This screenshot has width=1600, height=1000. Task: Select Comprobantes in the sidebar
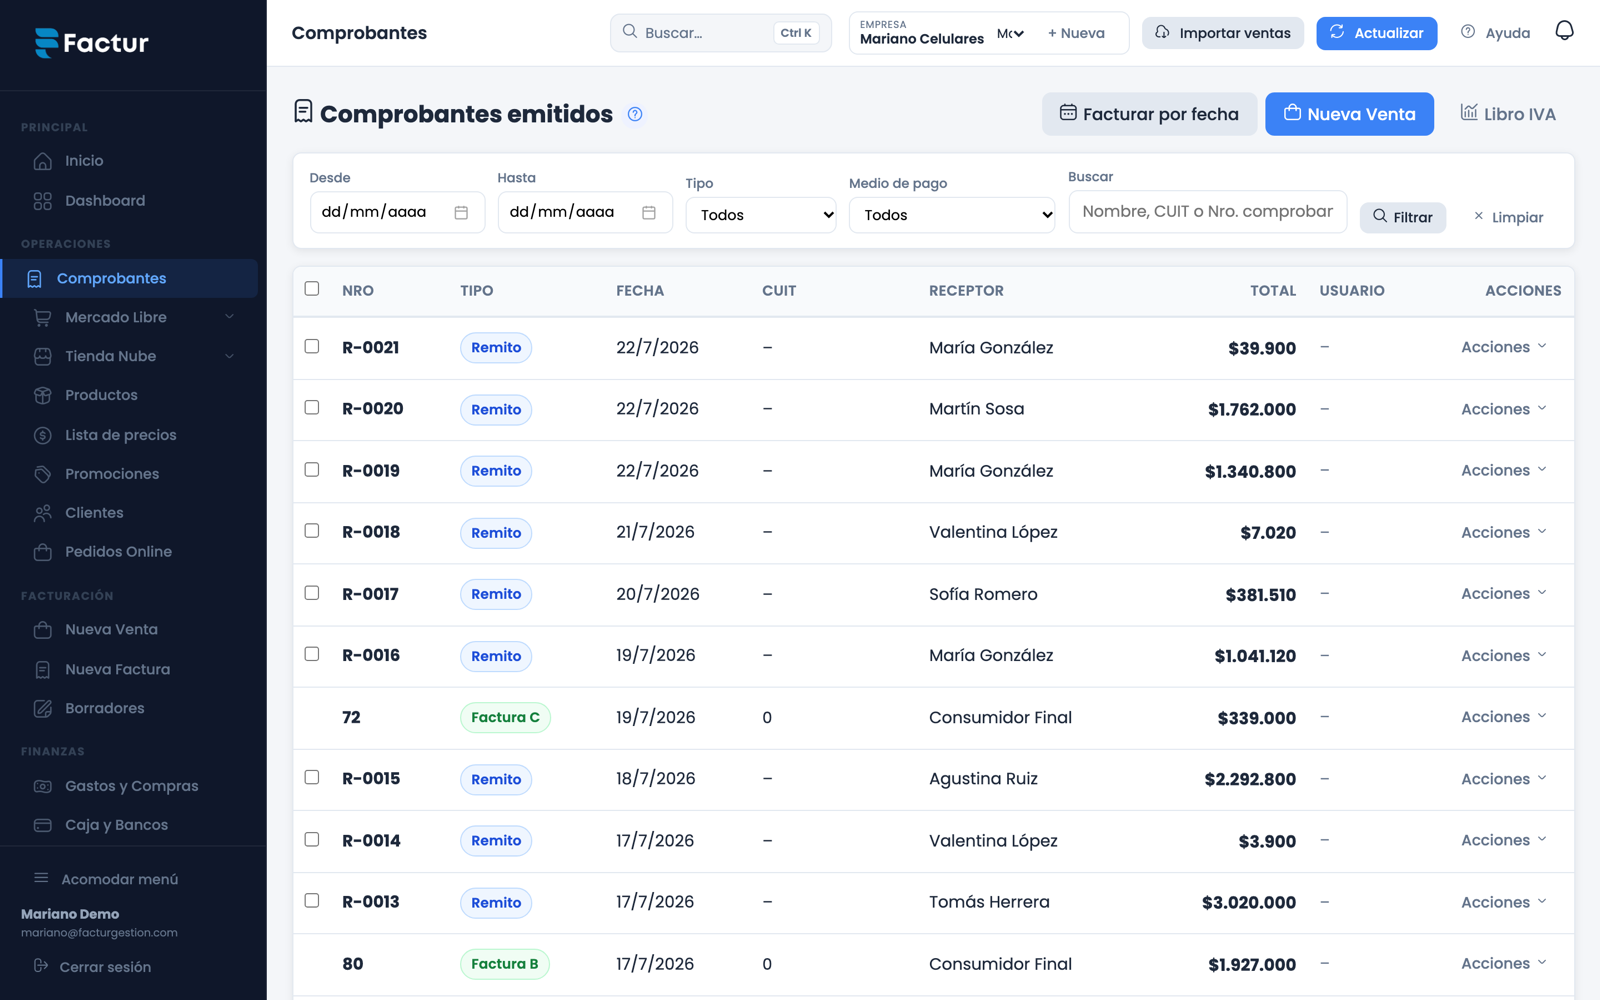pos(130,278)
